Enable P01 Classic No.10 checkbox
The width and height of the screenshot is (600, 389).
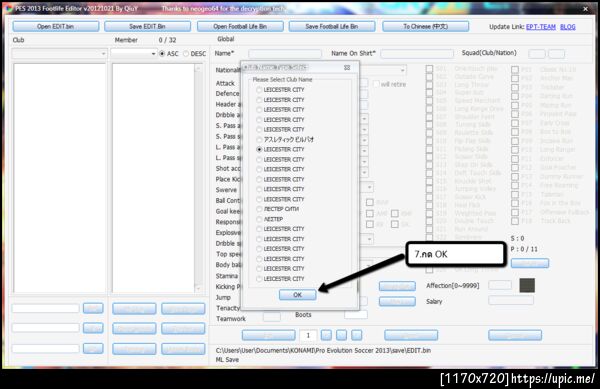click(515, 70)
